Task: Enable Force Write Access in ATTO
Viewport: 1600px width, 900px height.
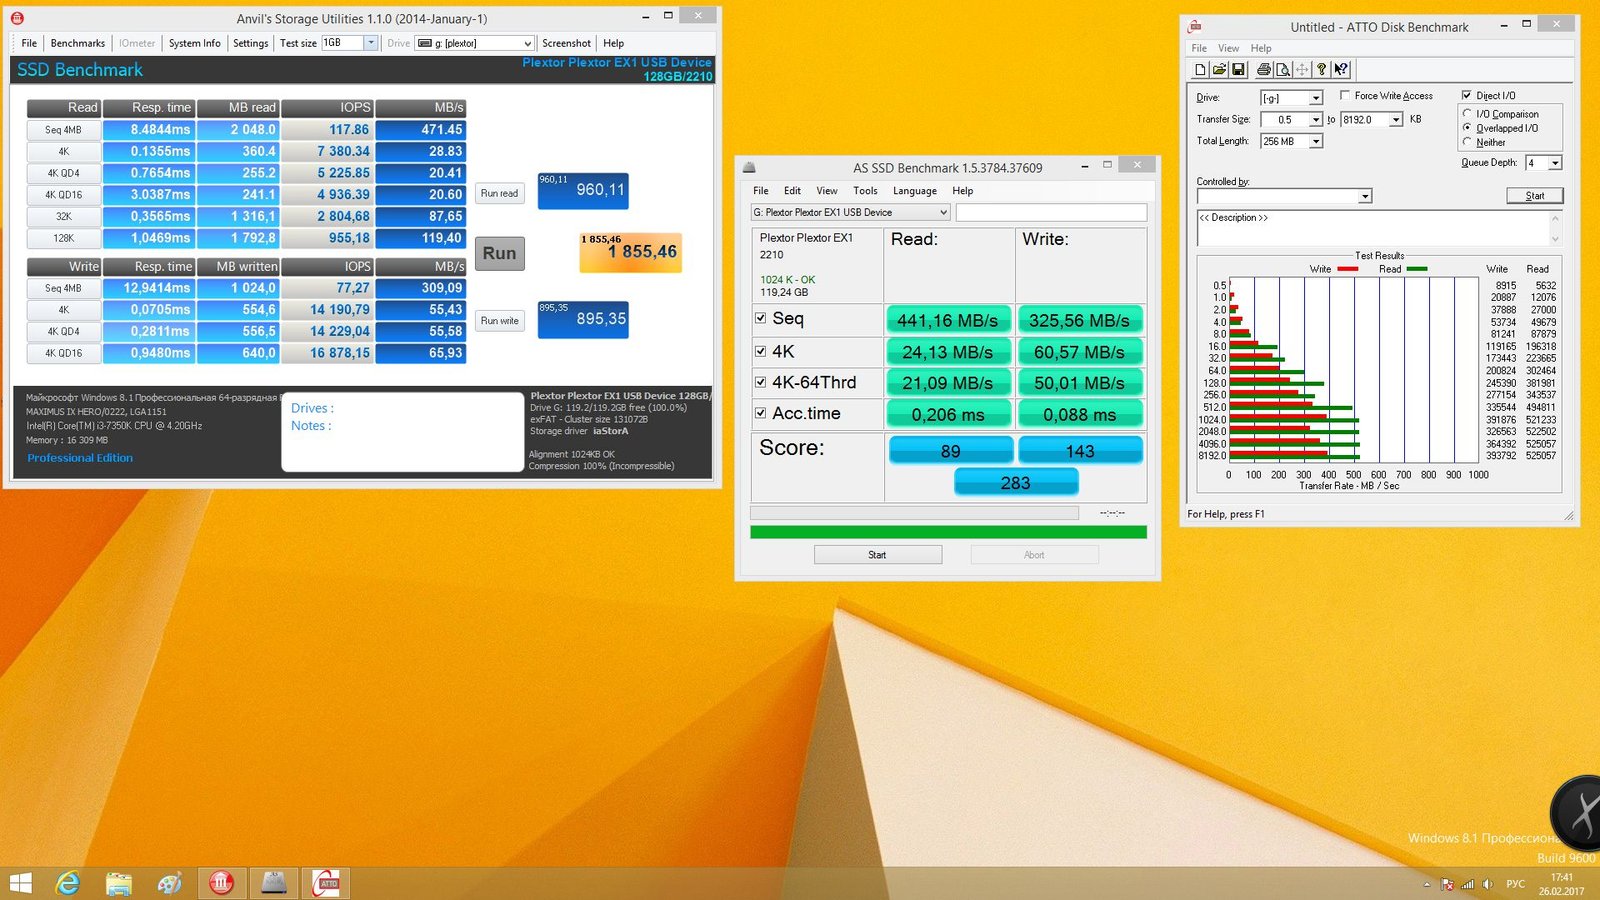Action: (x=1345, y=95)
